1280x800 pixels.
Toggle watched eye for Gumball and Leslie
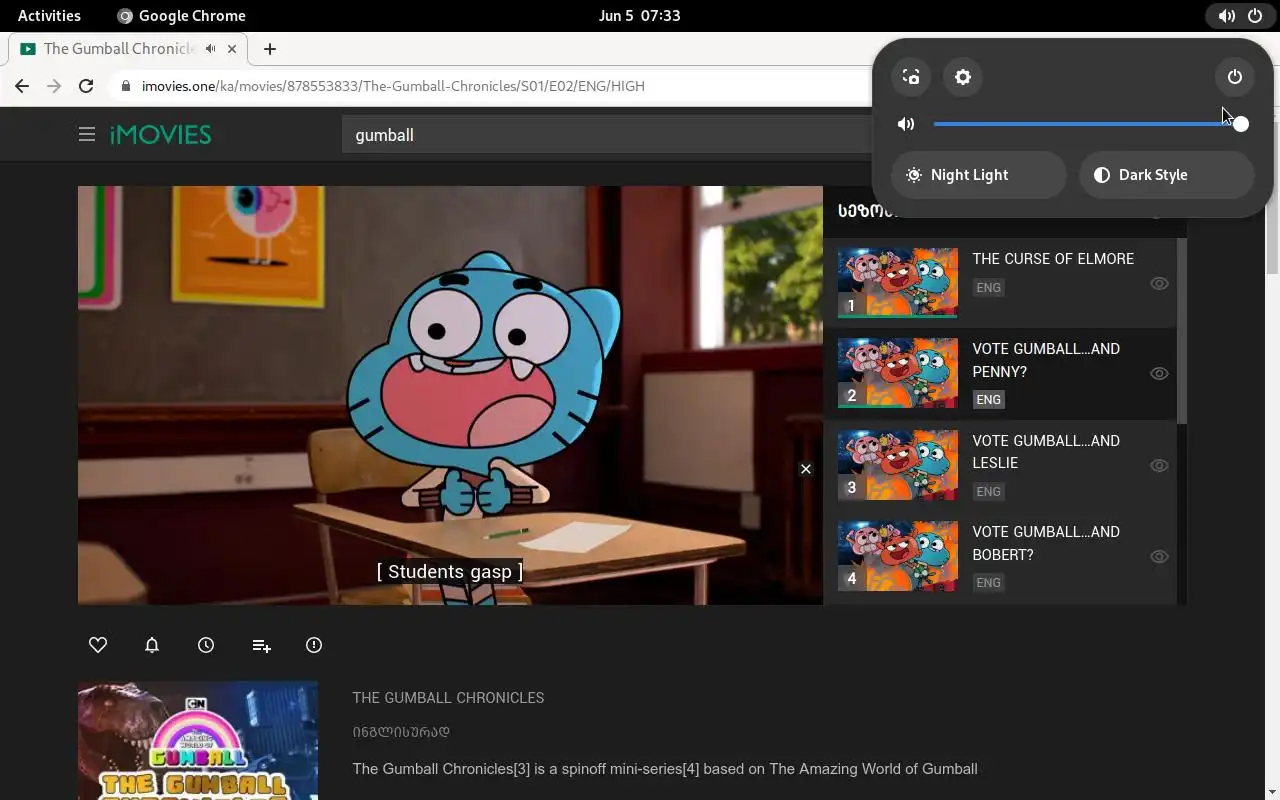(x=1159, y=465)
